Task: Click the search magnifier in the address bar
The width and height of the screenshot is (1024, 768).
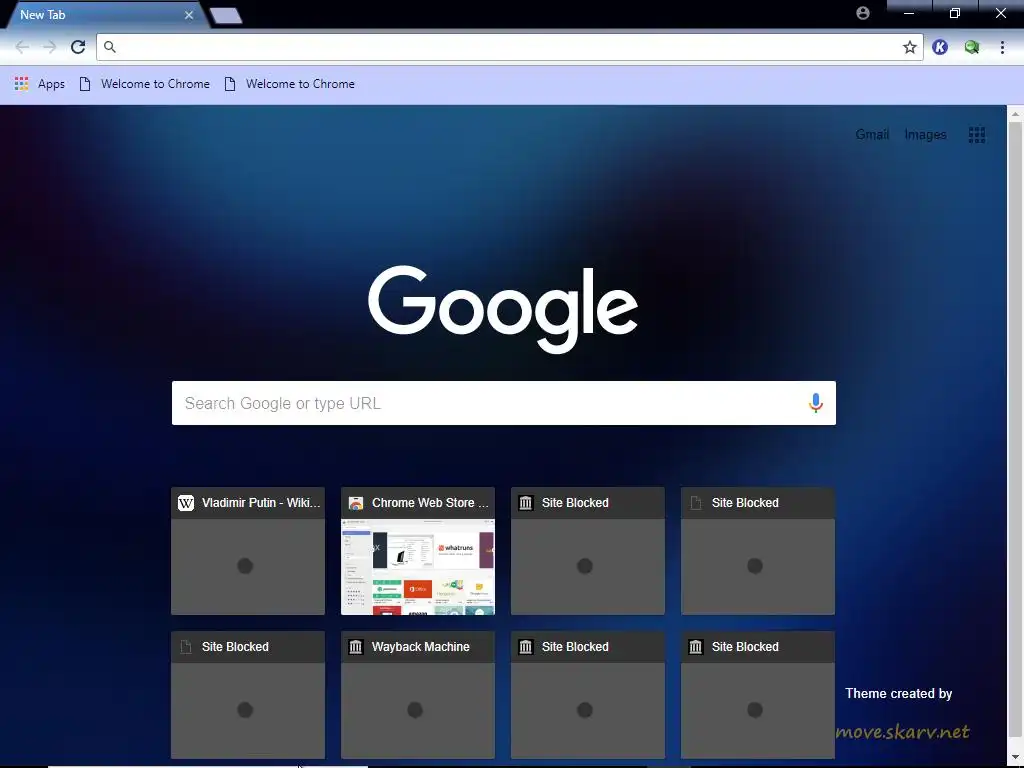Action: [x=110, y=47]
